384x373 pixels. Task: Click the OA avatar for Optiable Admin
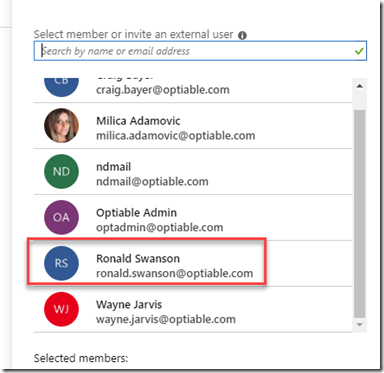pos(61,217)
